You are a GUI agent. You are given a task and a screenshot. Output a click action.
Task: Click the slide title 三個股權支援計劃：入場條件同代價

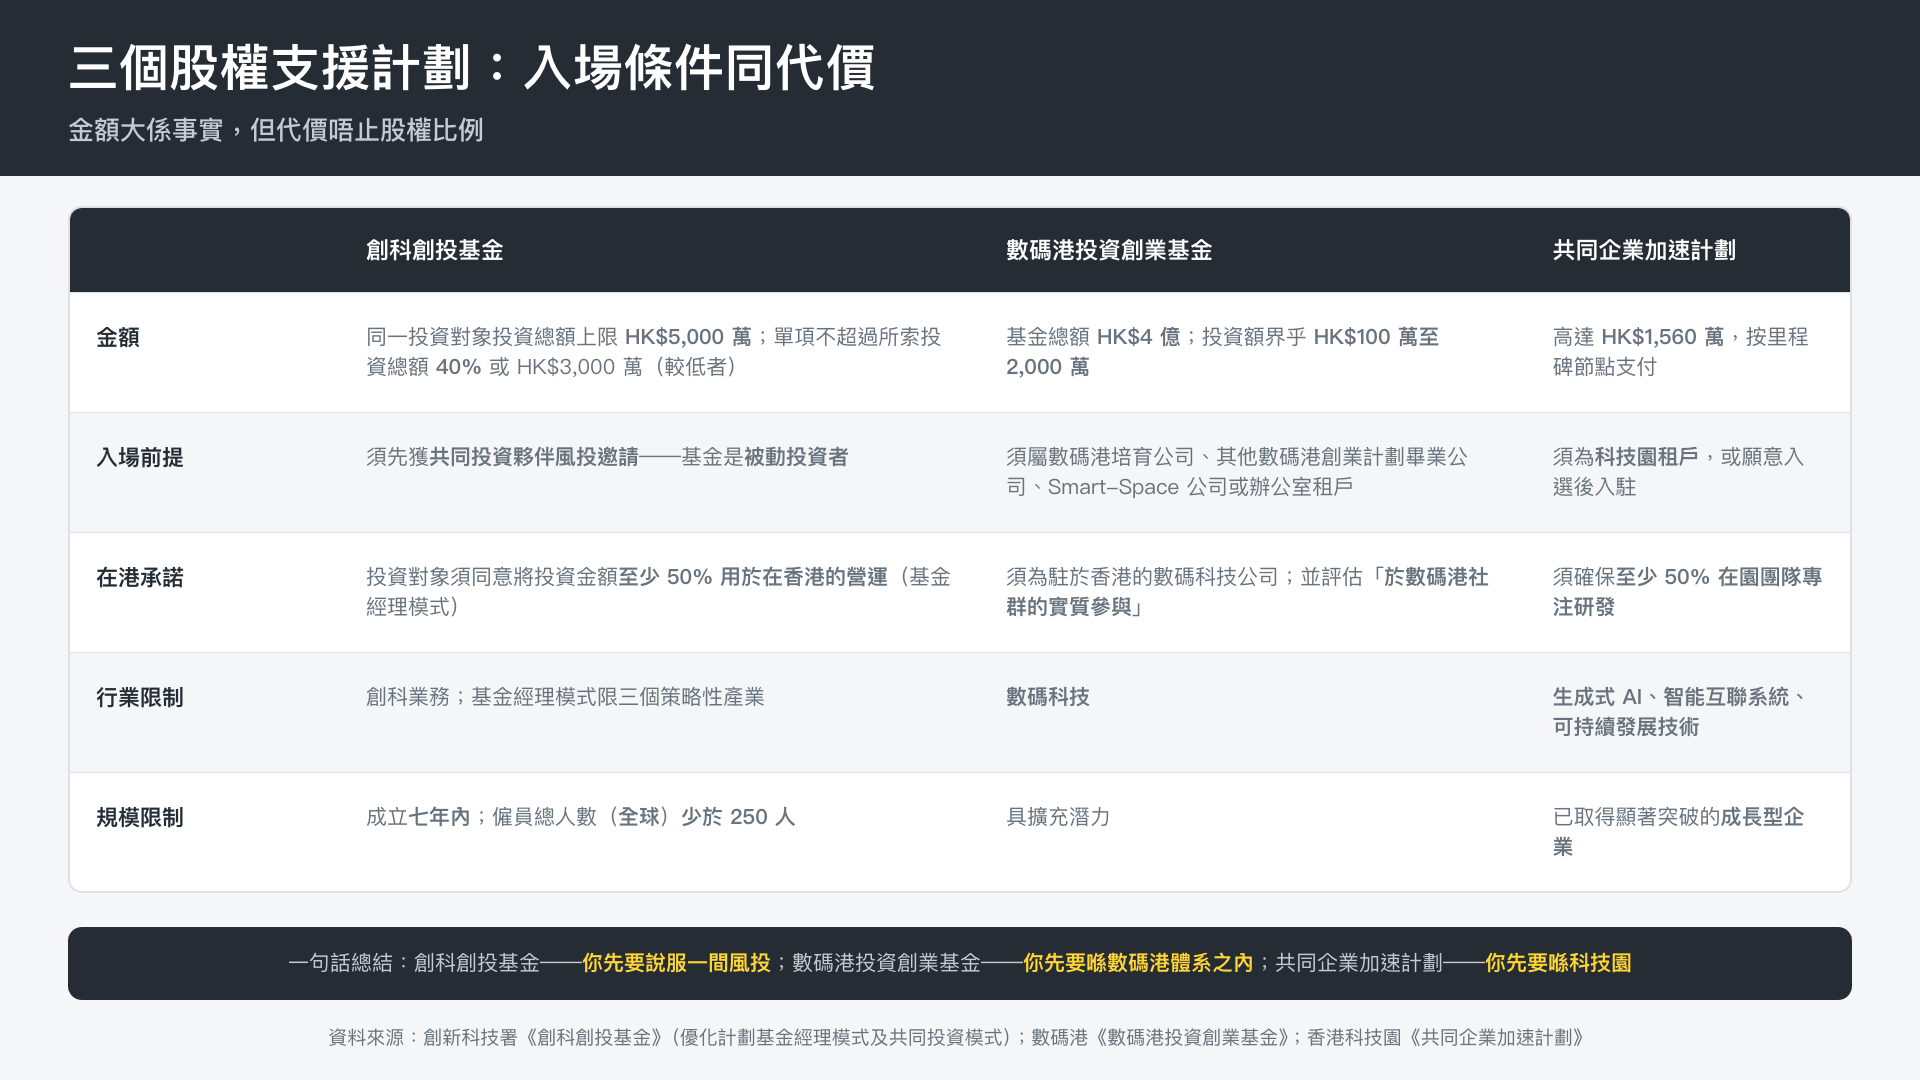(472, 68)
